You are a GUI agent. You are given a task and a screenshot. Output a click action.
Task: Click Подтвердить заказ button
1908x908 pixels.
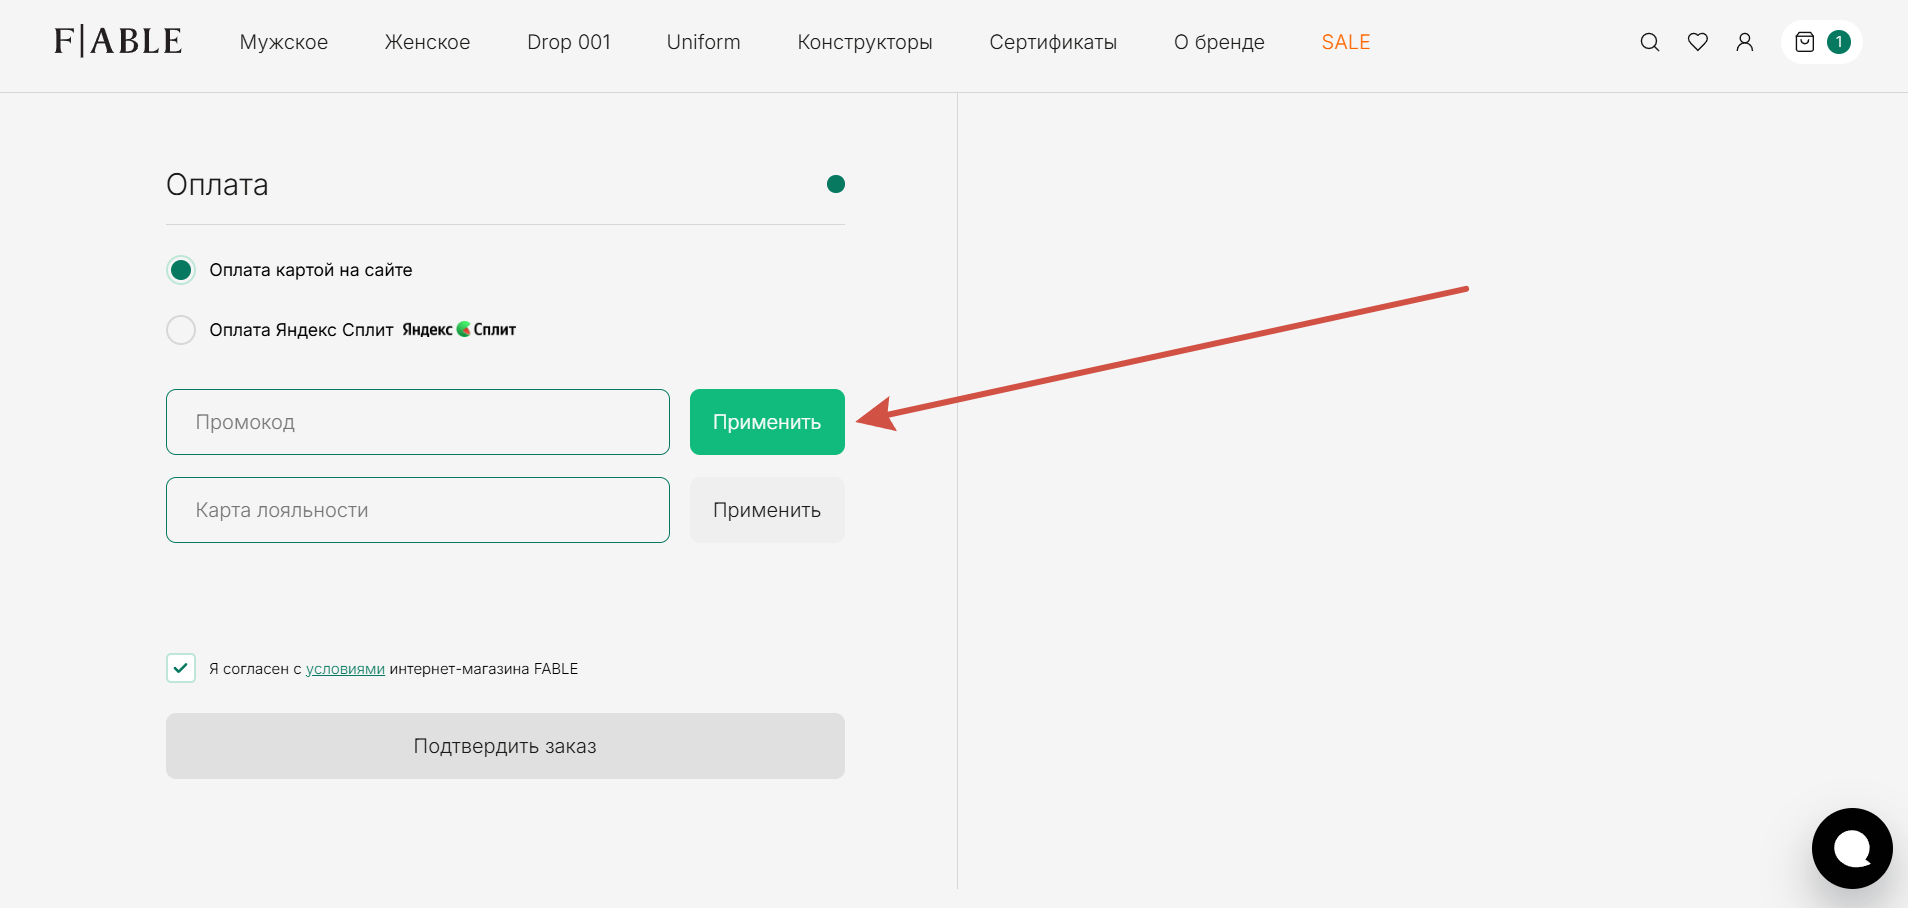[505, 746]
